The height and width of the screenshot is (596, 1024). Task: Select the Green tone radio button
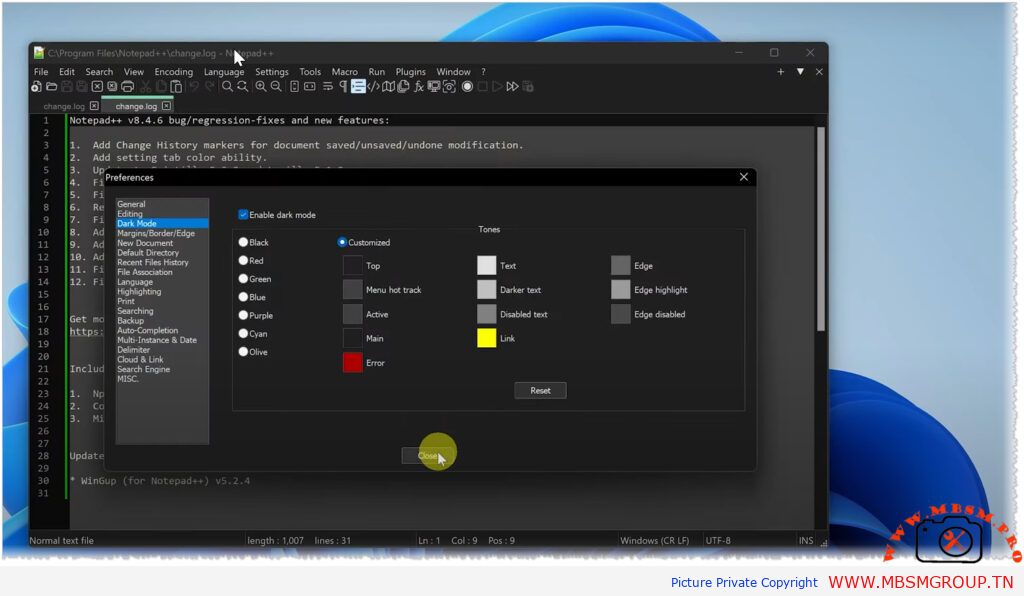[x=243, y=279]
